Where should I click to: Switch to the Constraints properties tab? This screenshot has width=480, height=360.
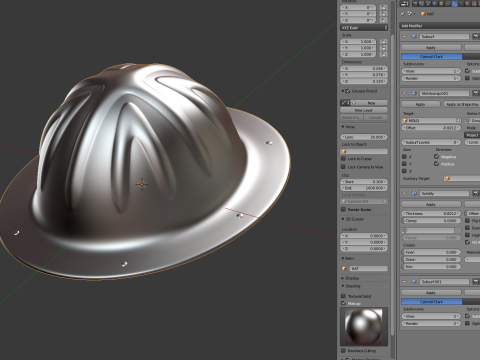coord(448,4)
